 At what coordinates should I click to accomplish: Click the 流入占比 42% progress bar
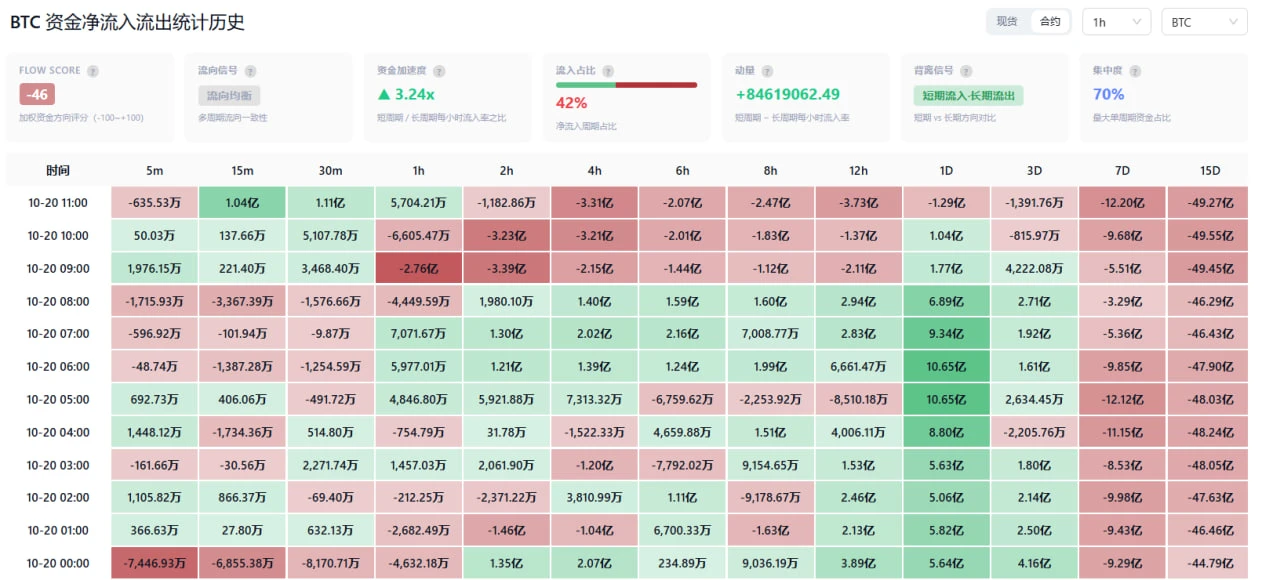626,85
